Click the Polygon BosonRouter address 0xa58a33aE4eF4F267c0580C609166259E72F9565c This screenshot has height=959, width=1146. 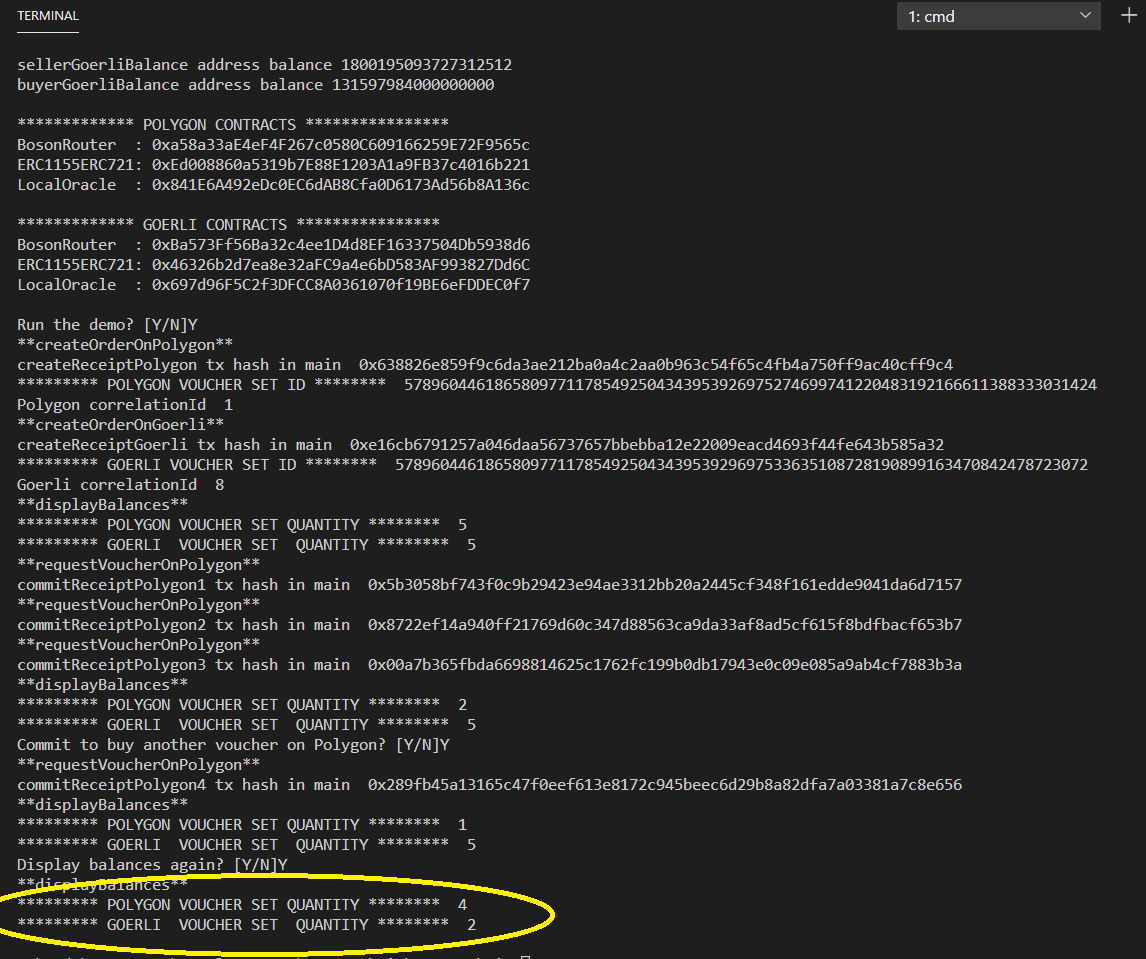(341, 145)
